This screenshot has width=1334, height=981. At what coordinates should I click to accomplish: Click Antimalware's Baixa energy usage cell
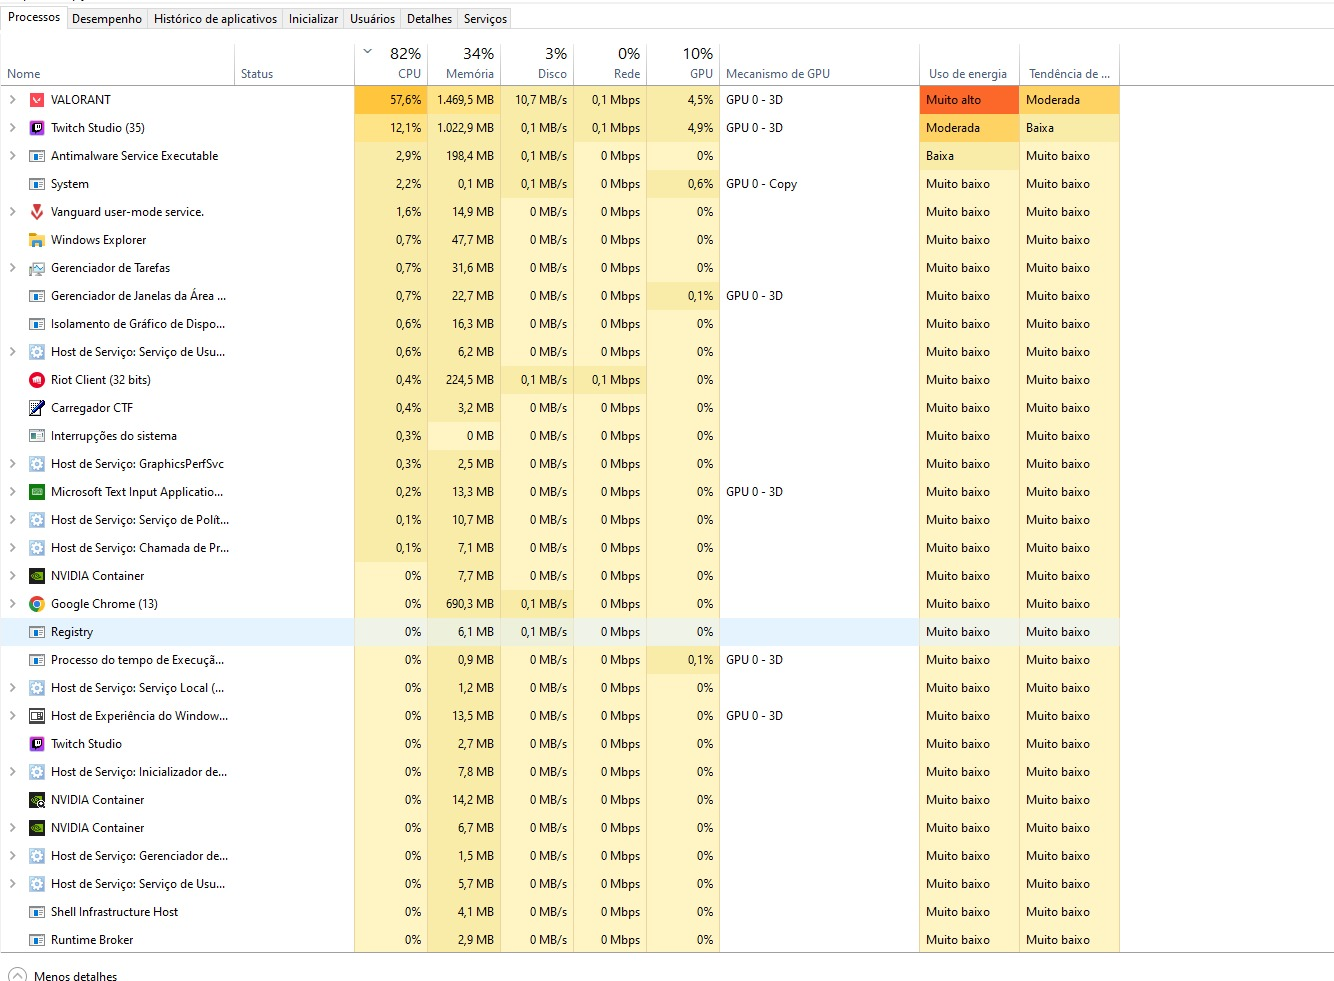point(969,156)
